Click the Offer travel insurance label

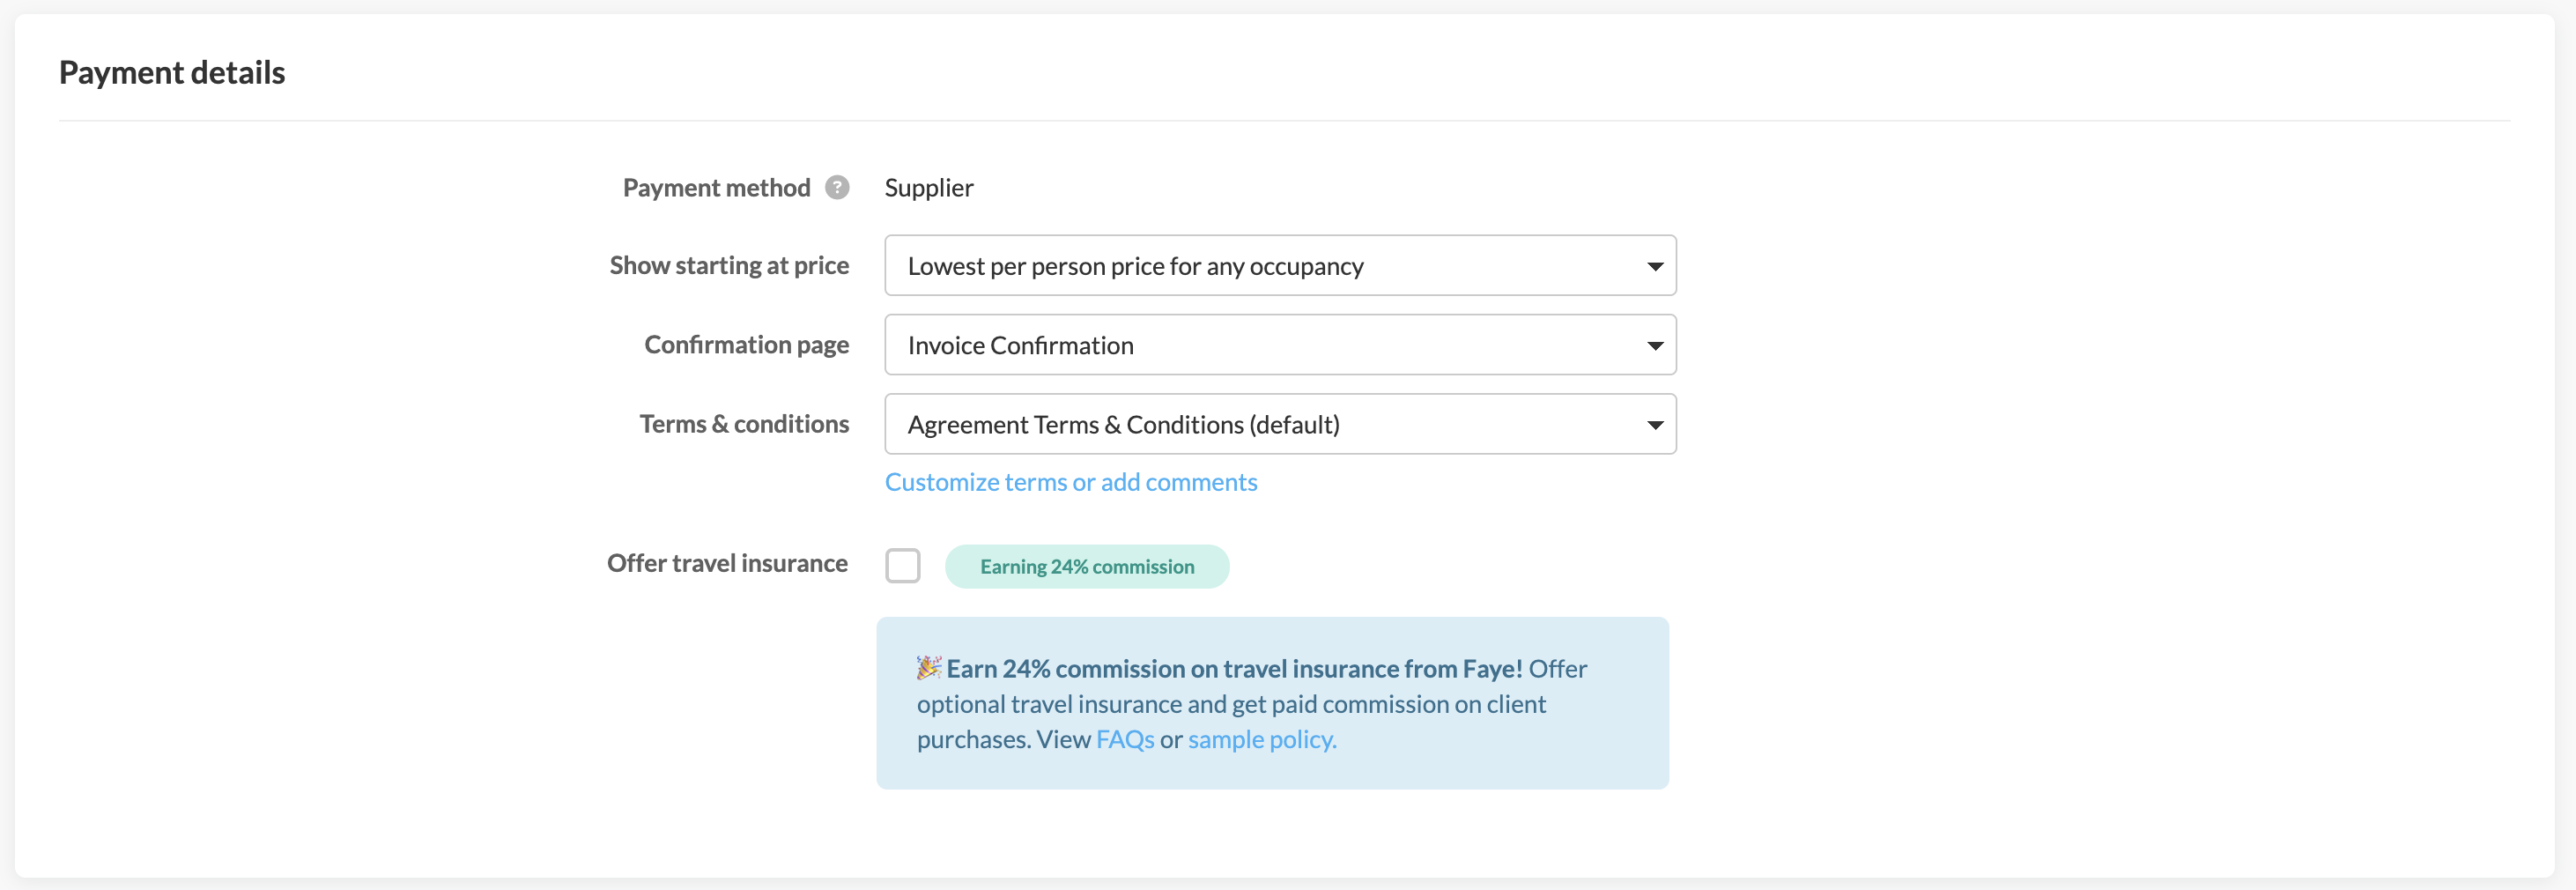[727, 563]
